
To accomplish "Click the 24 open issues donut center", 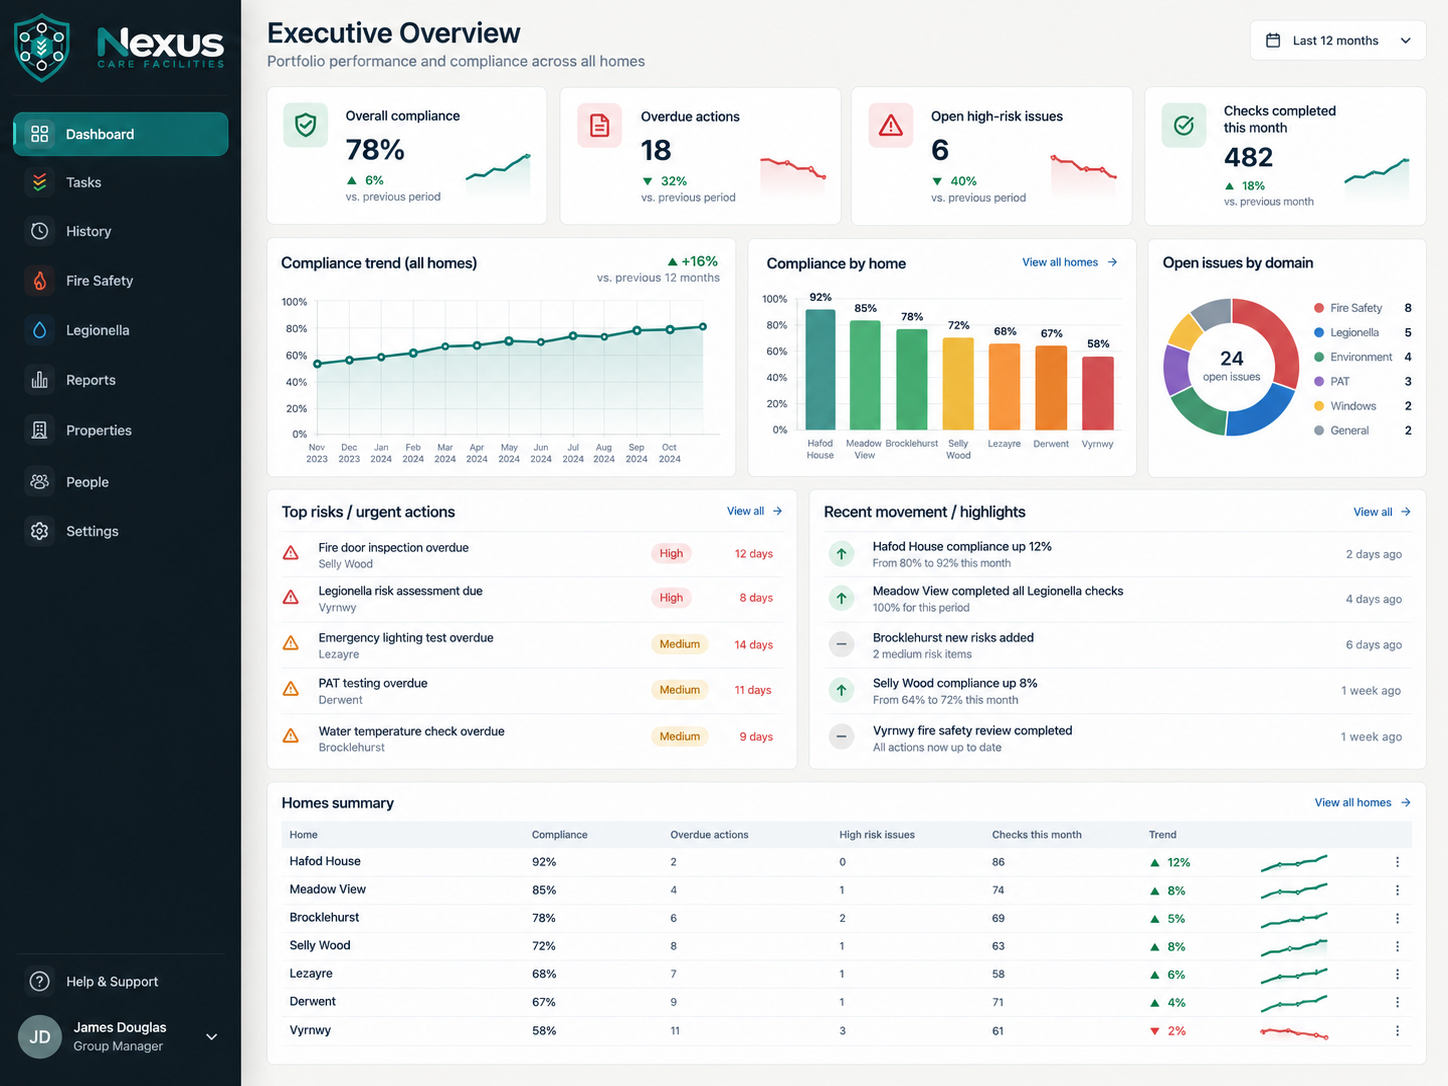I will click(x=1232, y=365).
